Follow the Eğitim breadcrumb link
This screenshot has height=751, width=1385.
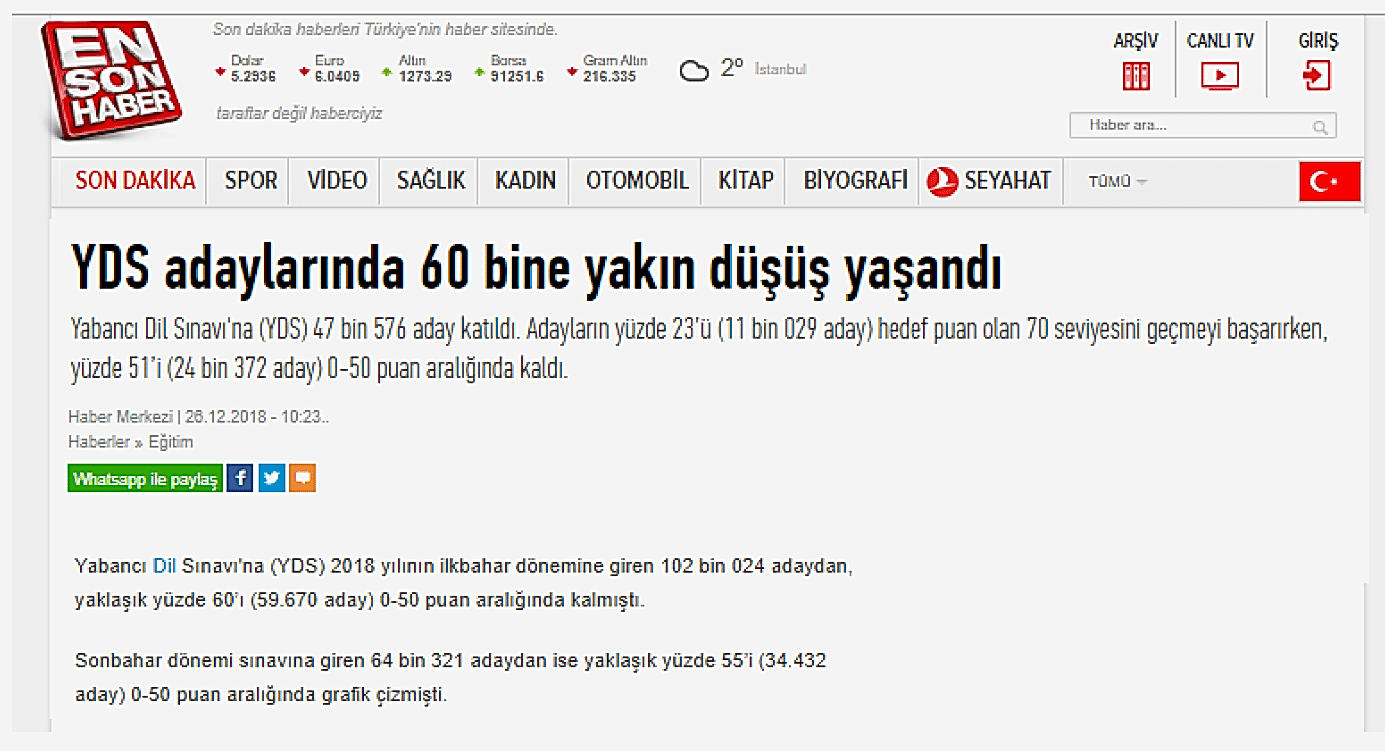[170, 442]
